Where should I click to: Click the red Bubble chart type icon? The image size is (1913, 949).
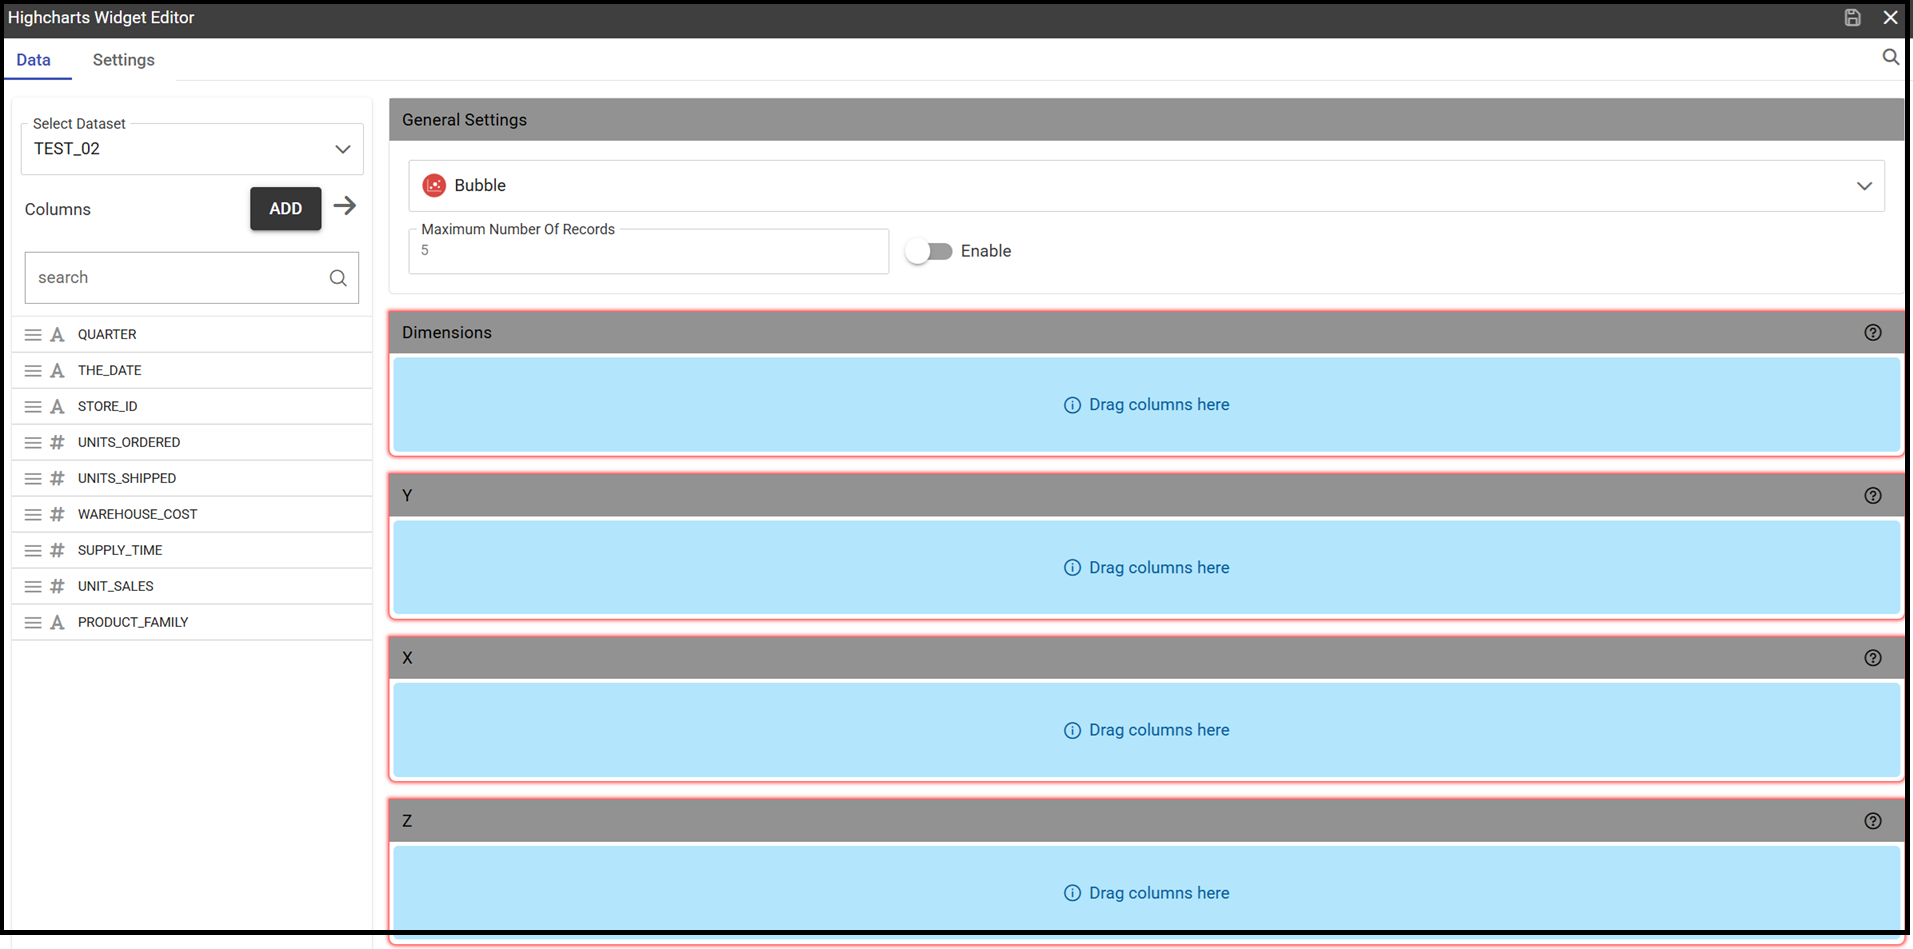tap(434, 185)
